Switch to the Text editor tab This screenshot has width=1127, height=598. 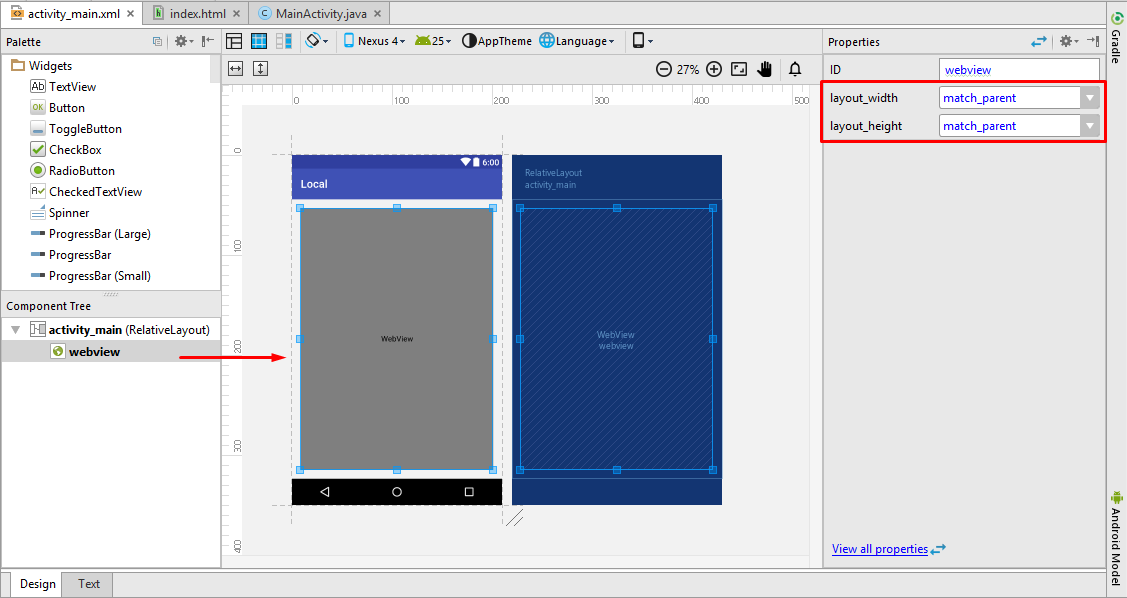(x=88, y=584)
